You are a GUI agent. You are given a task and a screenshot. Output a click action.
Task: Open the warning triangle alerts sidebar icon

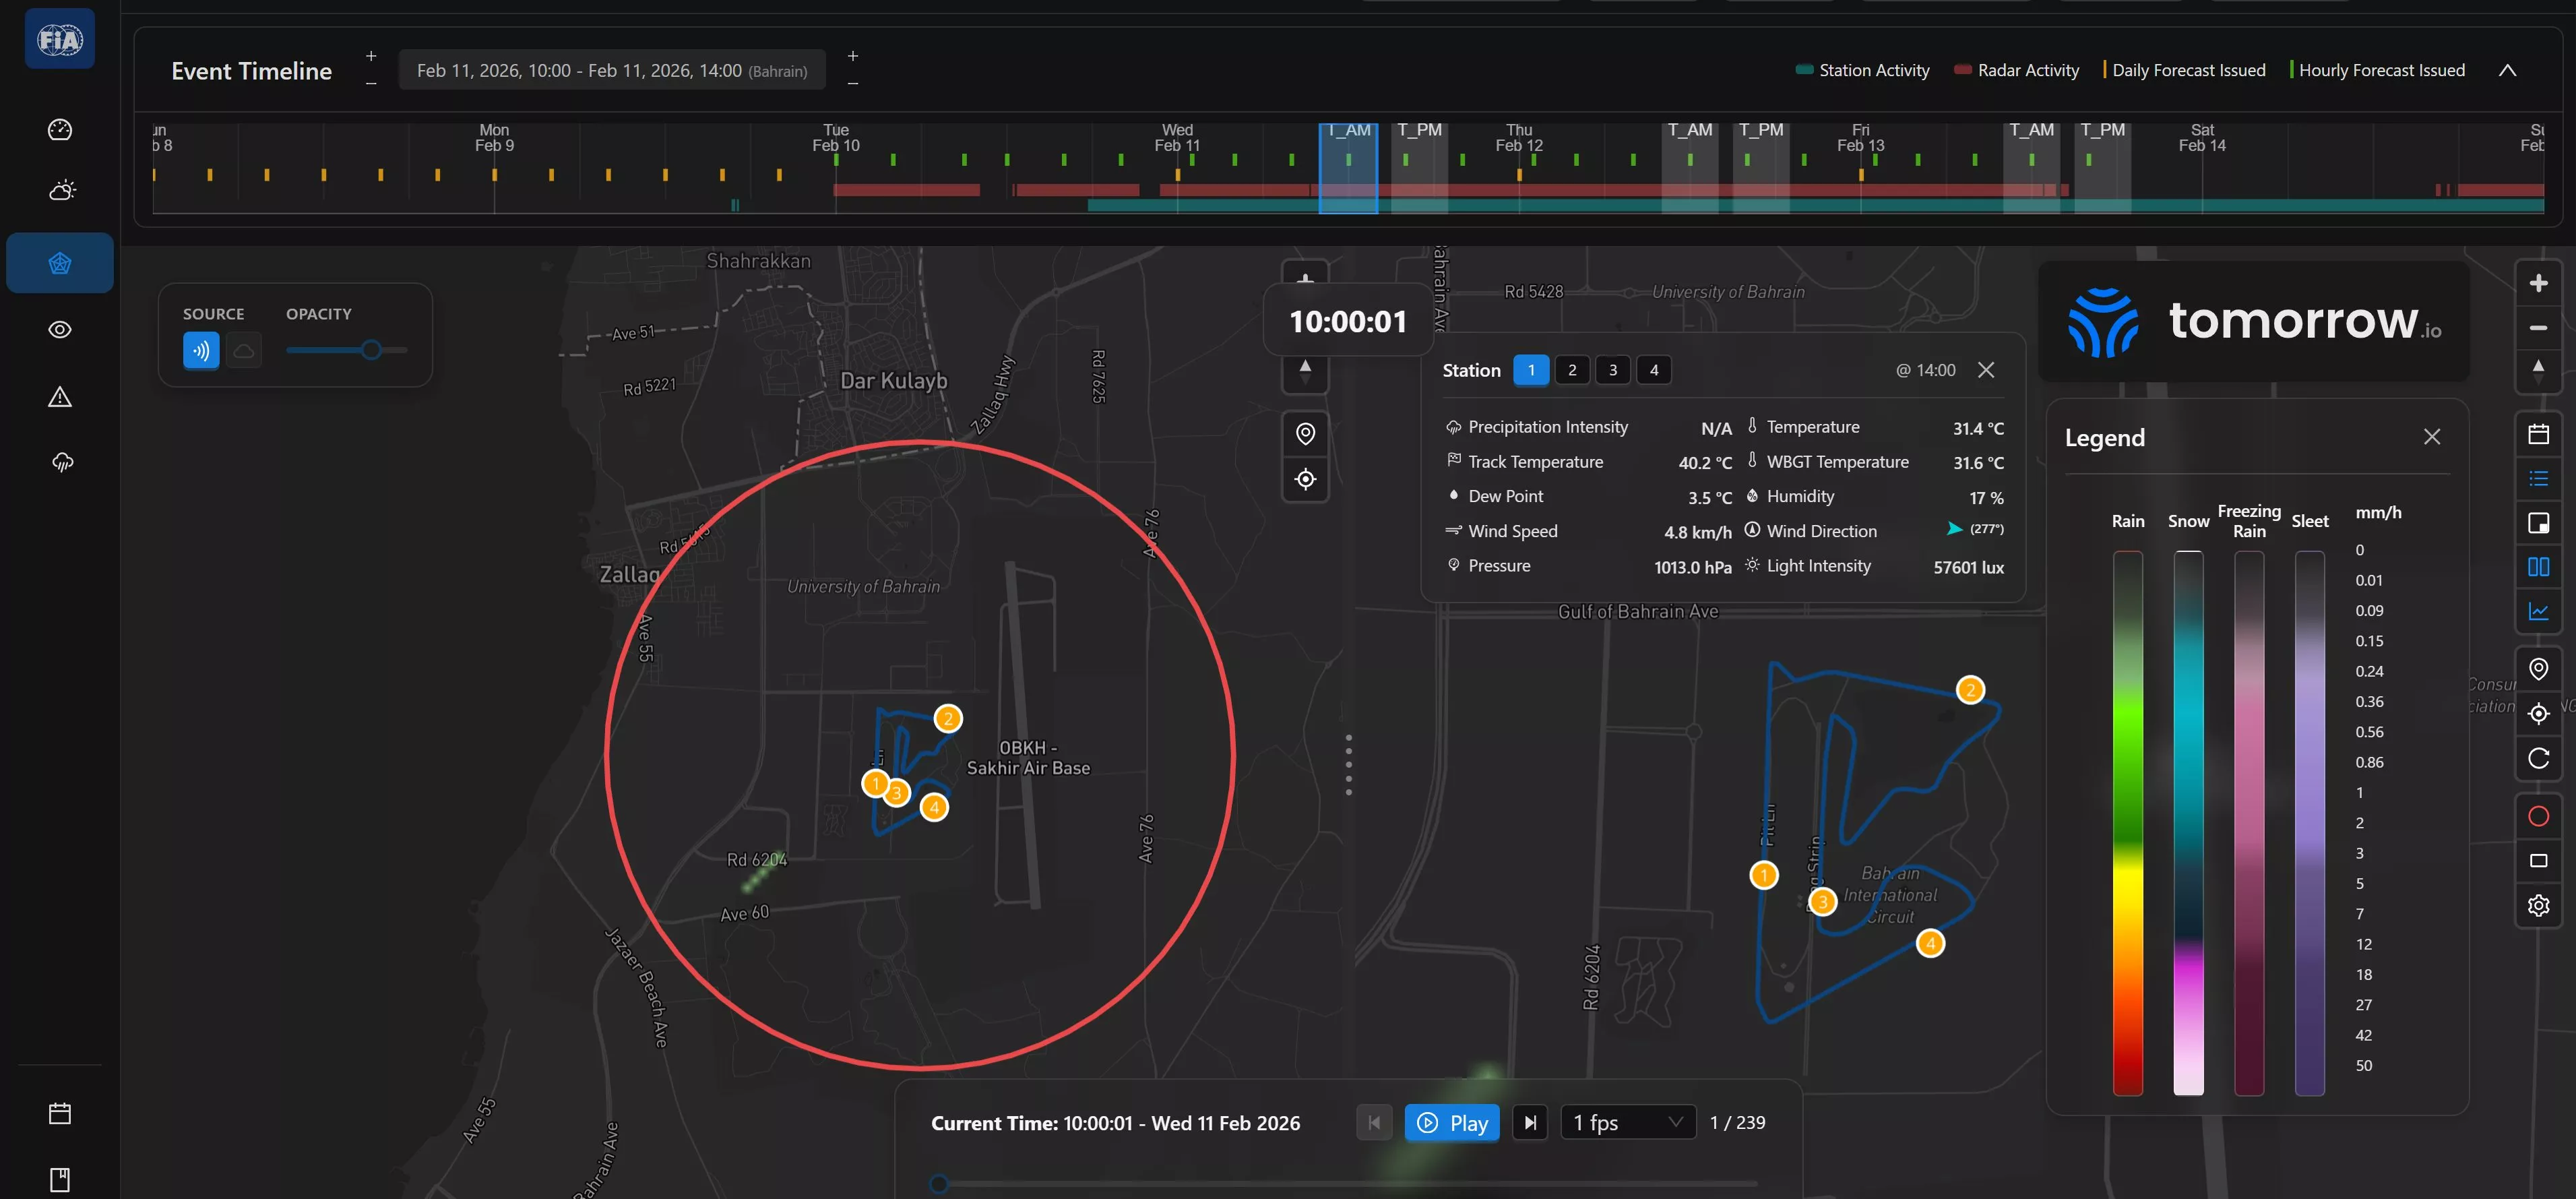coord(60,397)
